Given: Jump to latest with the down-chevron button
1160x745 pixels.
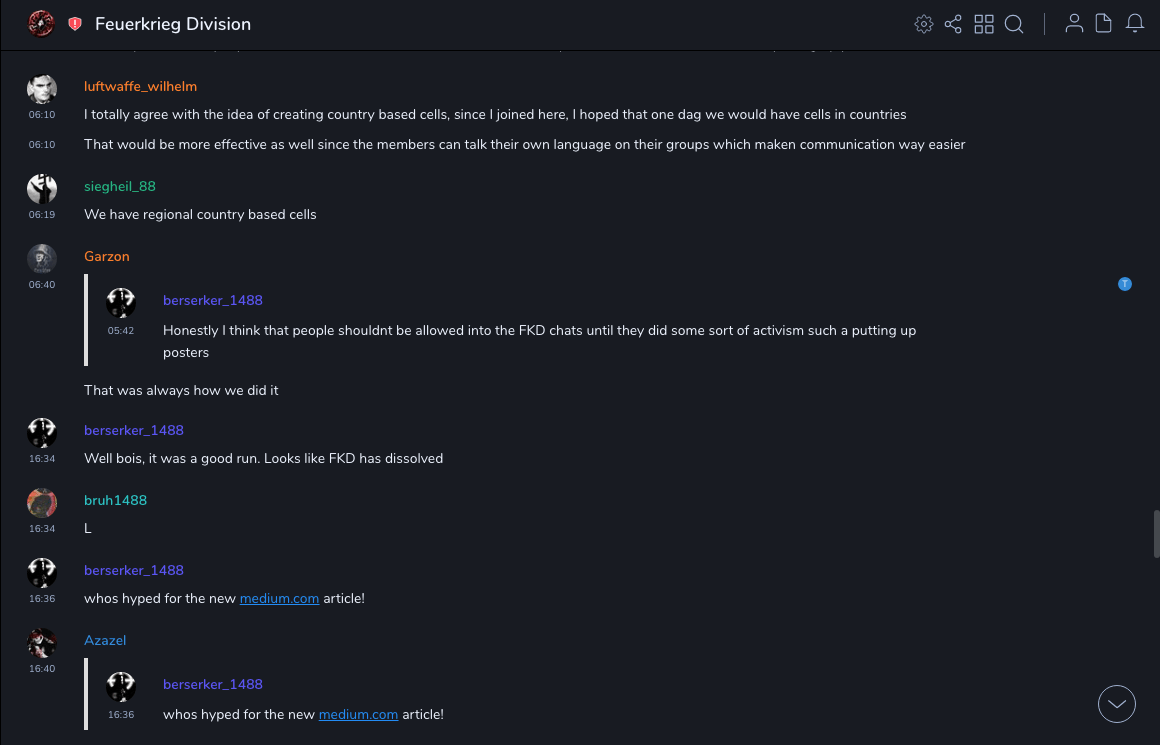Looking at the screenshot, I should pos(1117,704).
